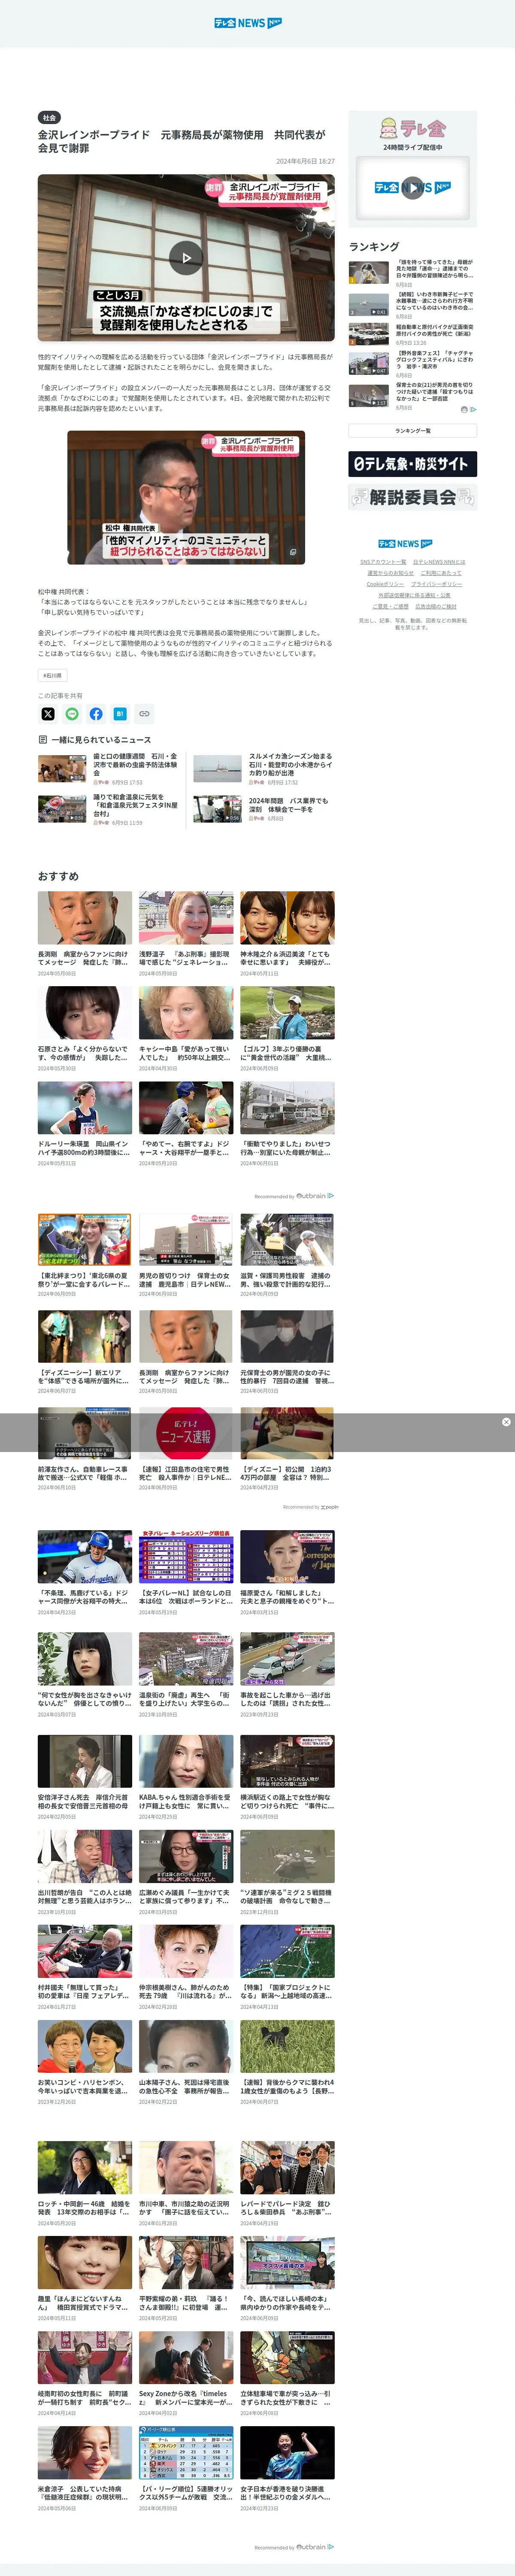
Task: Share the article on Hatena Bookmark
Action: pos(120,714)
